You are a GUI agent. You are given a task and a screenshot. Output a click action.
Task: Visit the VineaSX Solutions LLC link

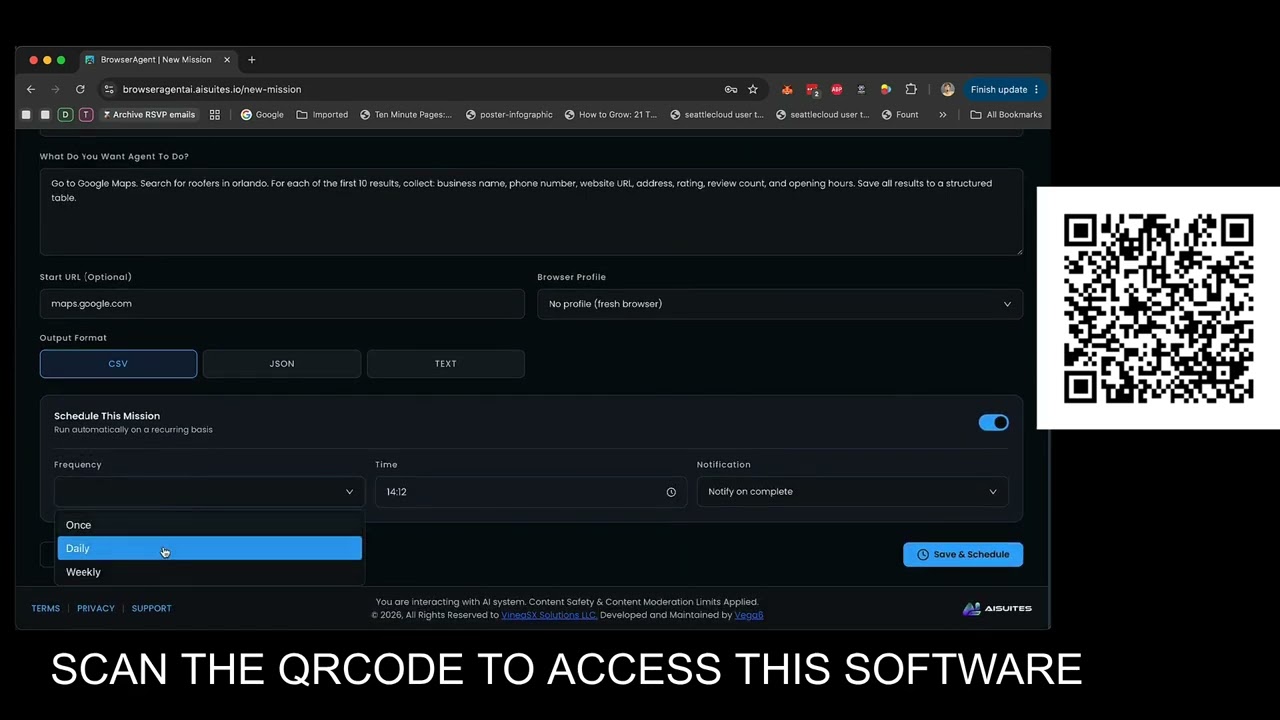click(549, 615)
